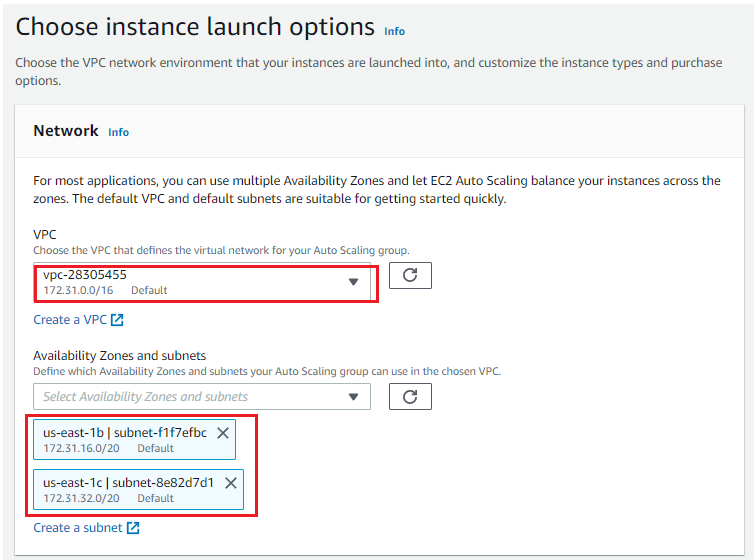
Task: Remove the us-east-1b subnet-f1f7efbc selection
Action: pos(223,433)
